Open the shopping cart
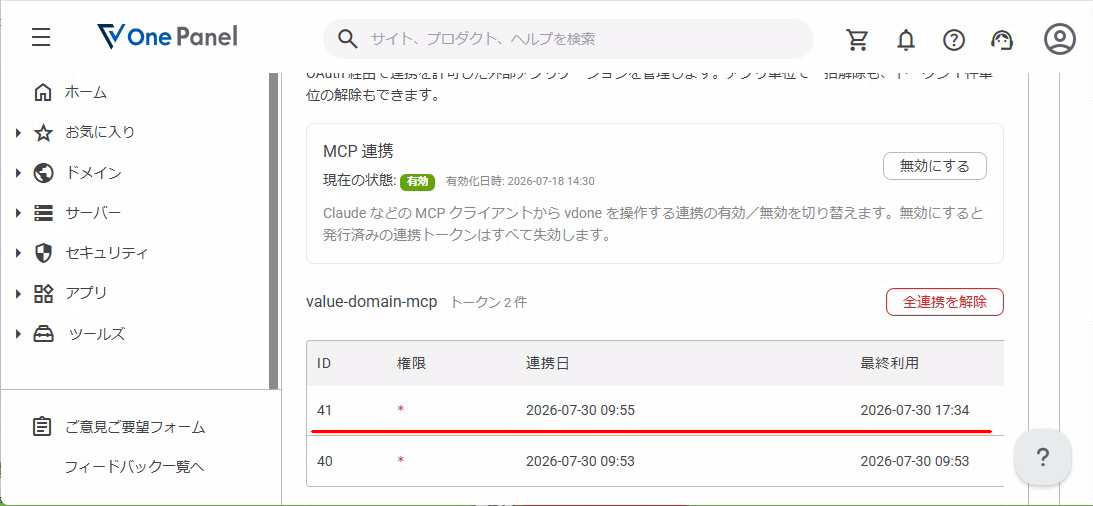 pos(857,40)
